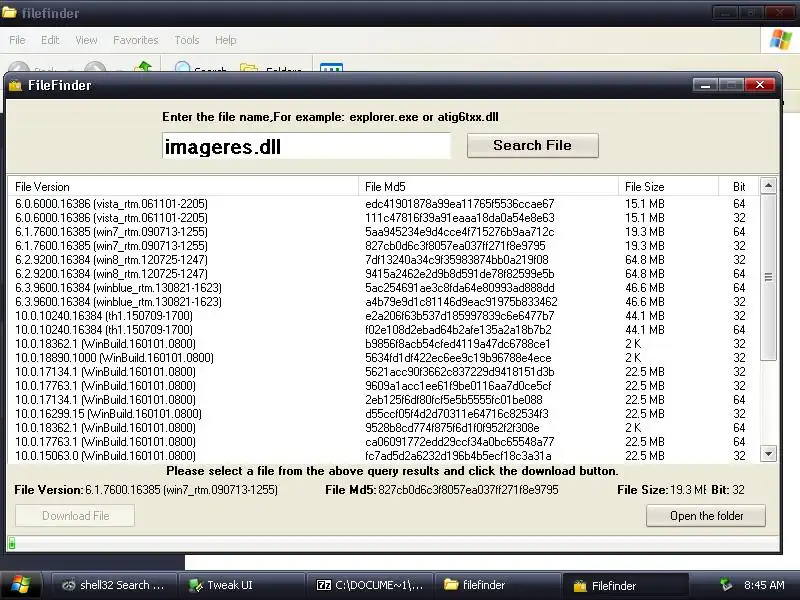Select row with Md5 7df13240a34c9f35983874bb0a219f08
This screenshot has height=600, width=800.
point(383,260)
